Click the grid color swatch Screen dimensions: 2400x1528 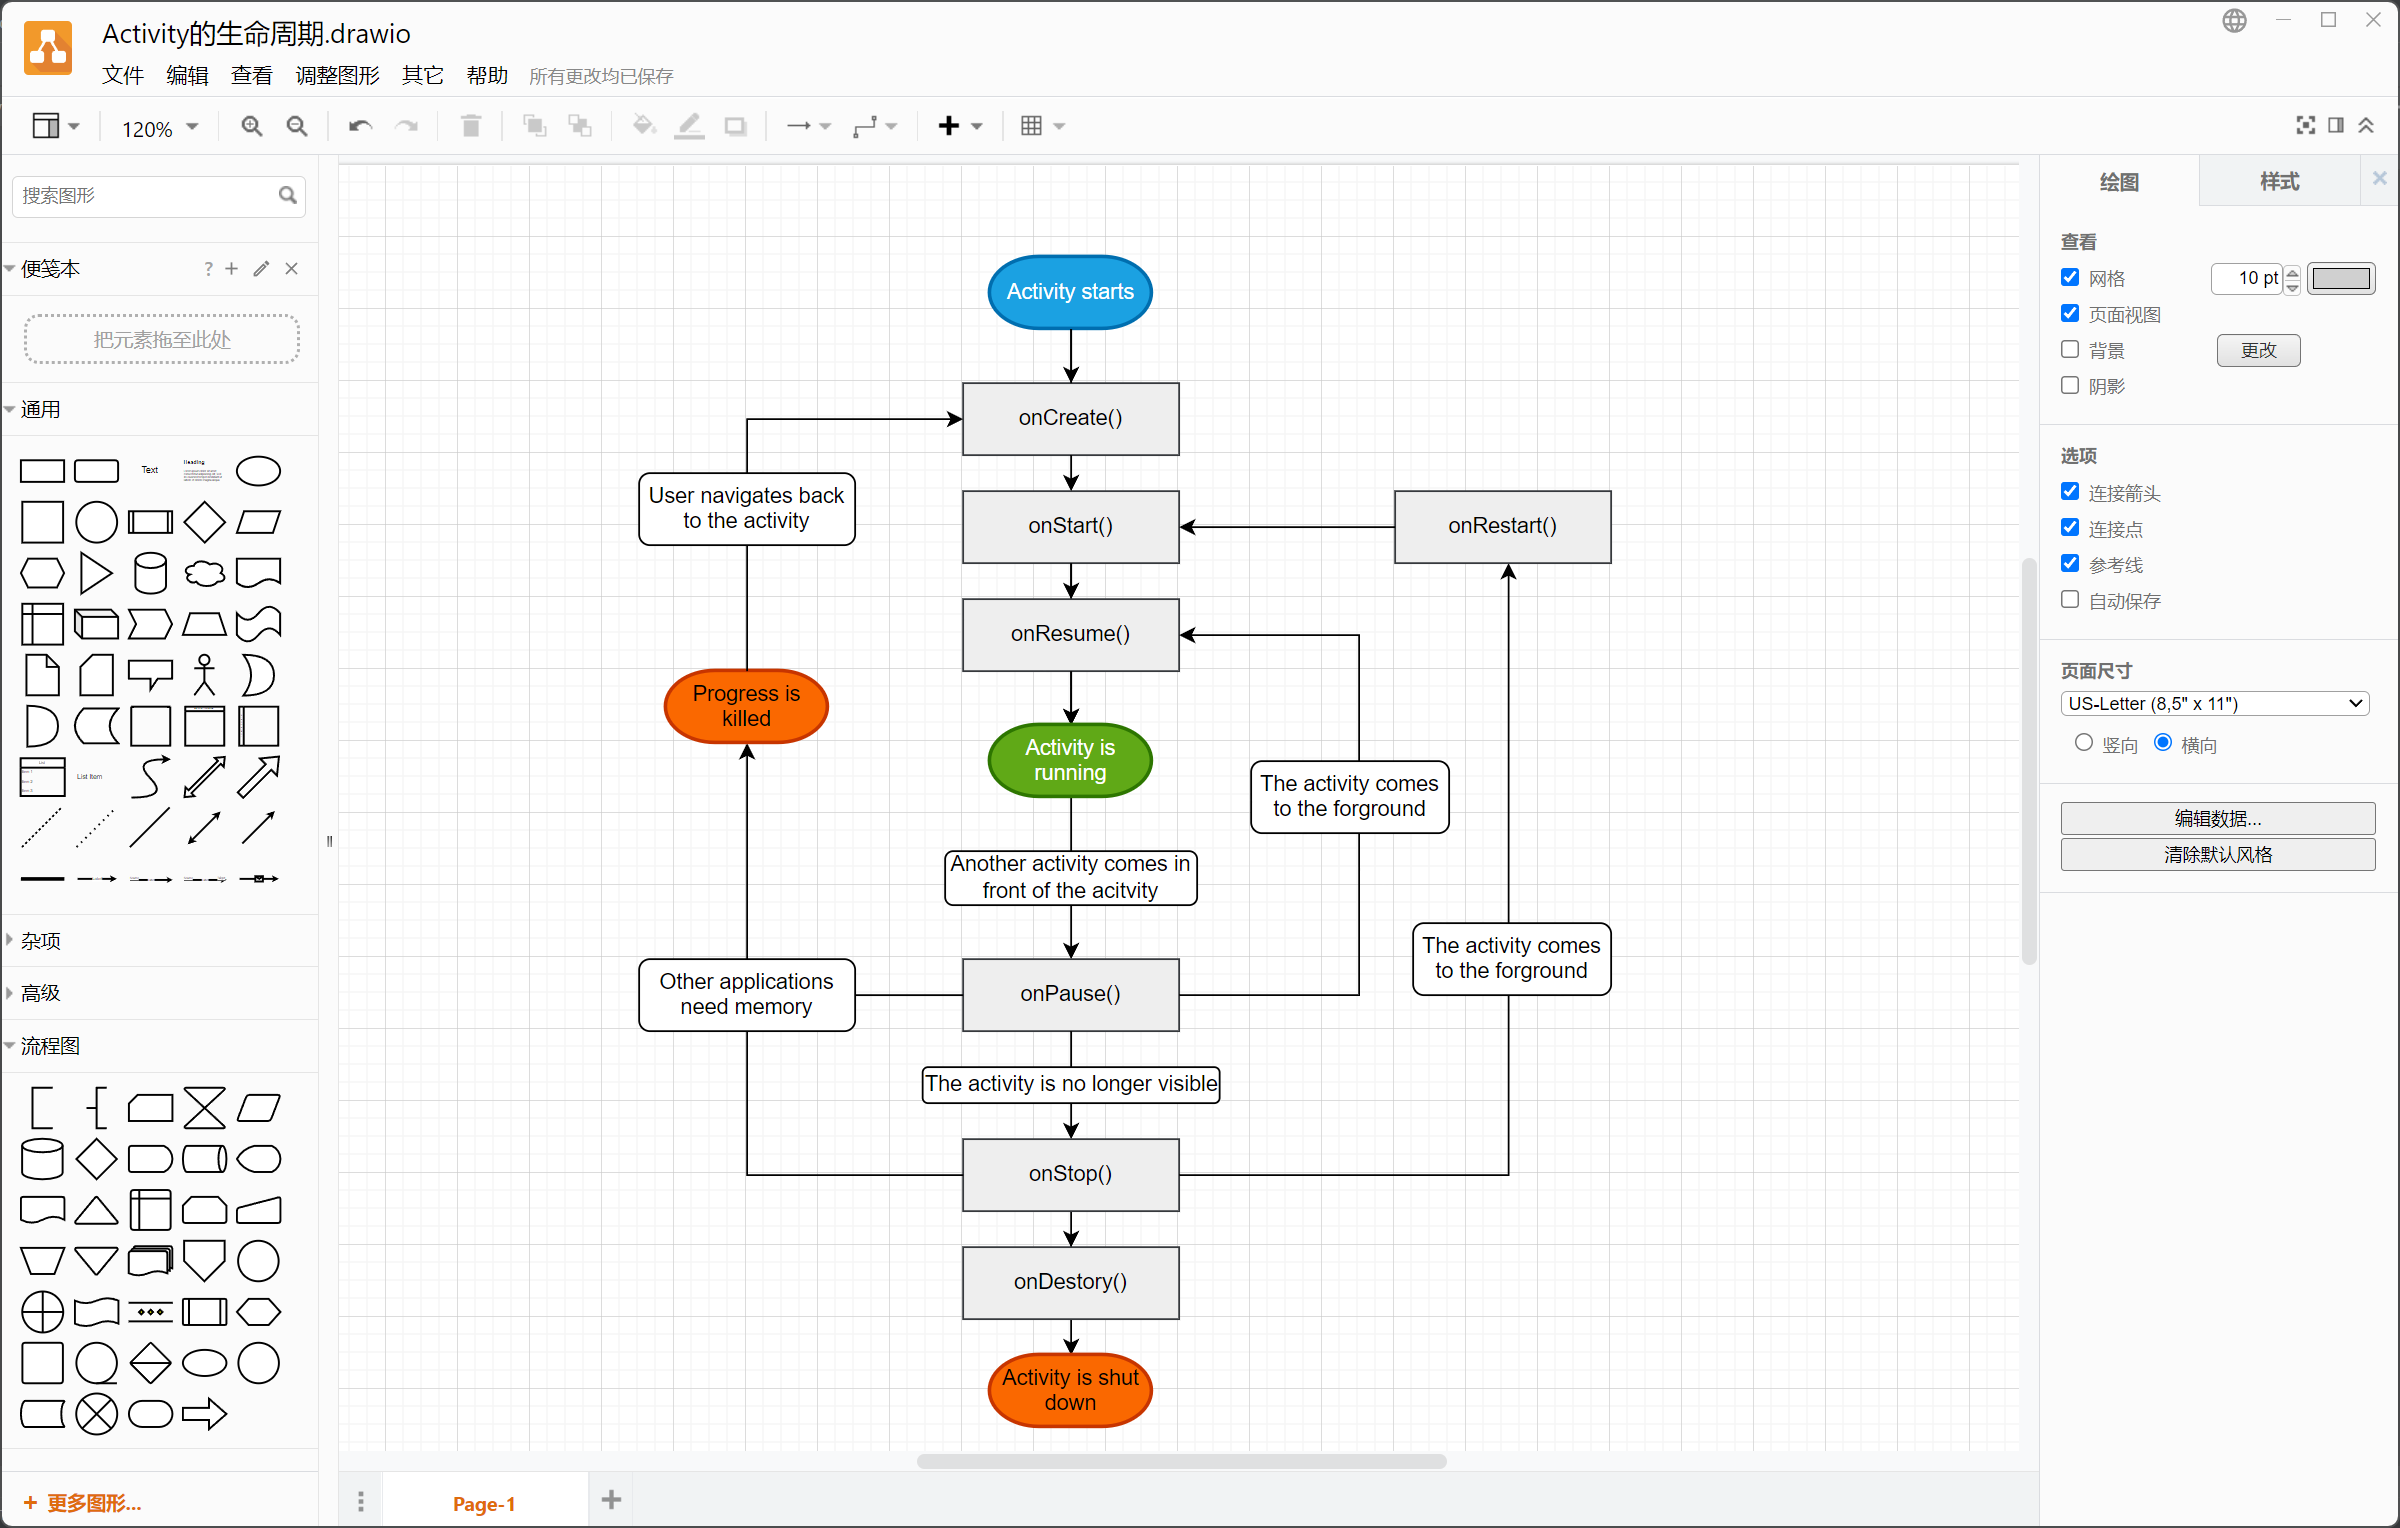tap(2341, 278)
